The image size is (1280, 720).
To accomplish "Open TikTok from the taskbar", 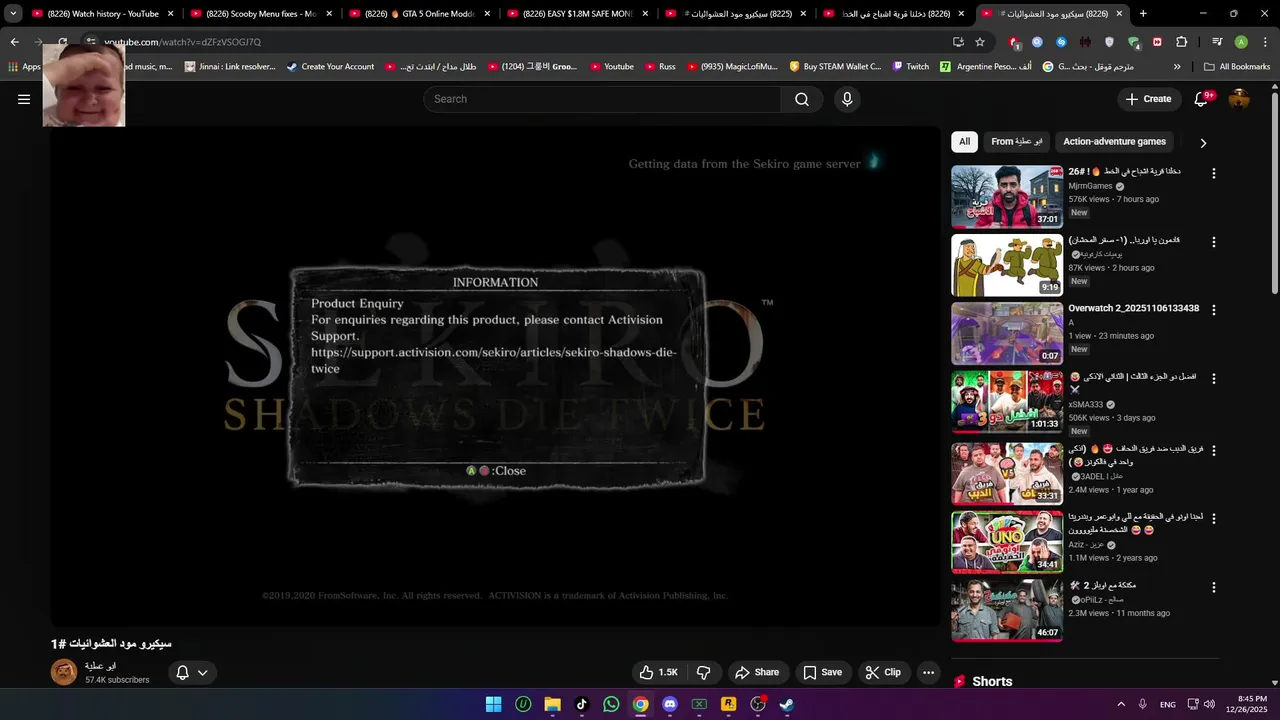I will pyautogui.click(x=581, y=704).
